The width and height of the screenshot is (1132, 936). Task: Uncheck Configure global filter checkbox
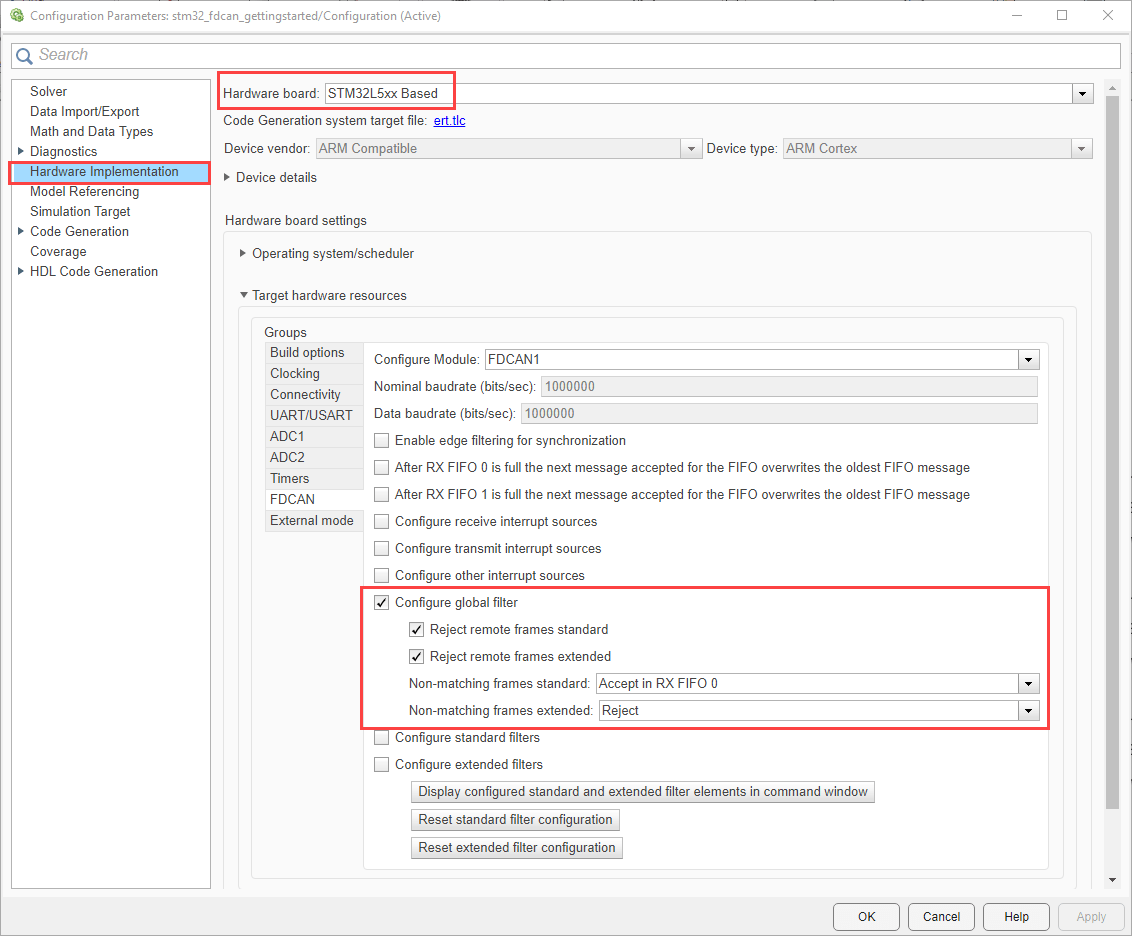click(381, 603)
